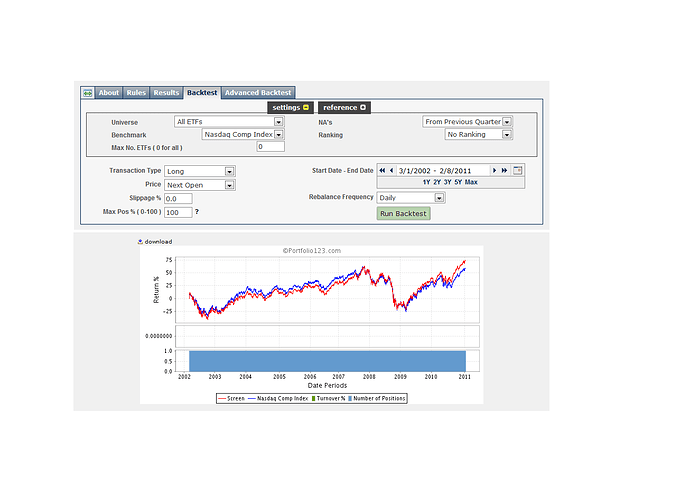Step date range forward with single right arrow
This screenshot has width=690, height=487.
click(x=494, y=170)
